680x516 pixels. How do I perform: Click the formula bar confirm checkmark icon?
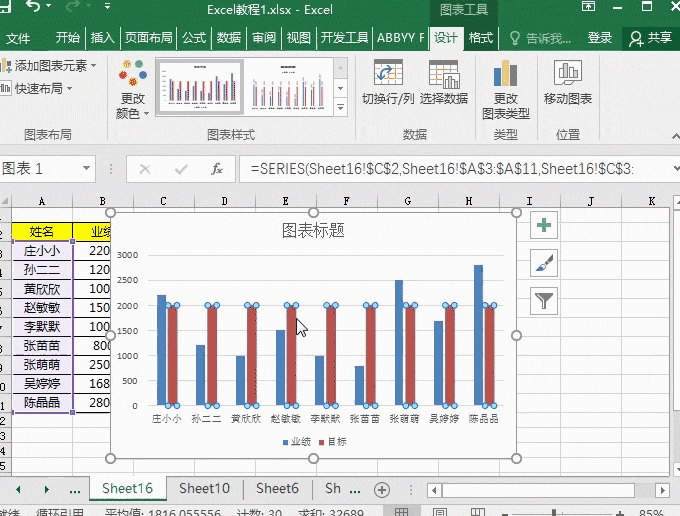click(181, 169)
